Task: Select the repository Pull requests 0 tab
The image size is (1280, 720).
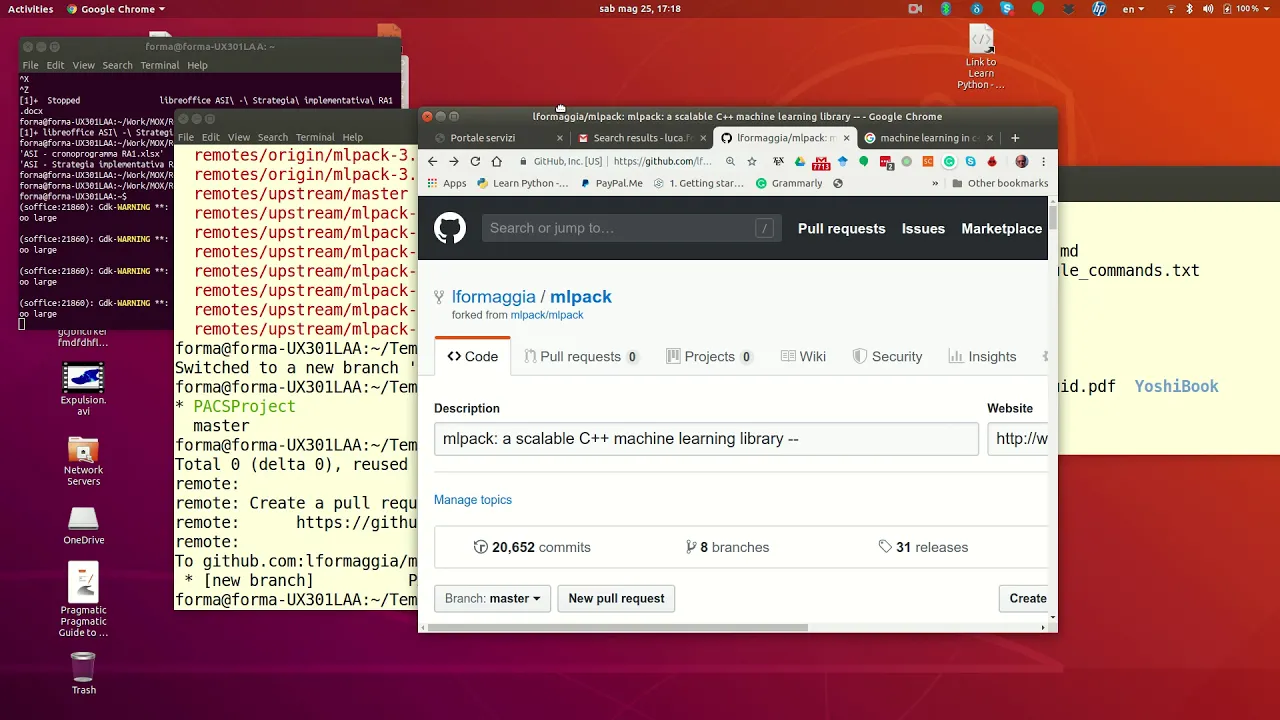Action: pyautogui.click(x=581, y=356)
